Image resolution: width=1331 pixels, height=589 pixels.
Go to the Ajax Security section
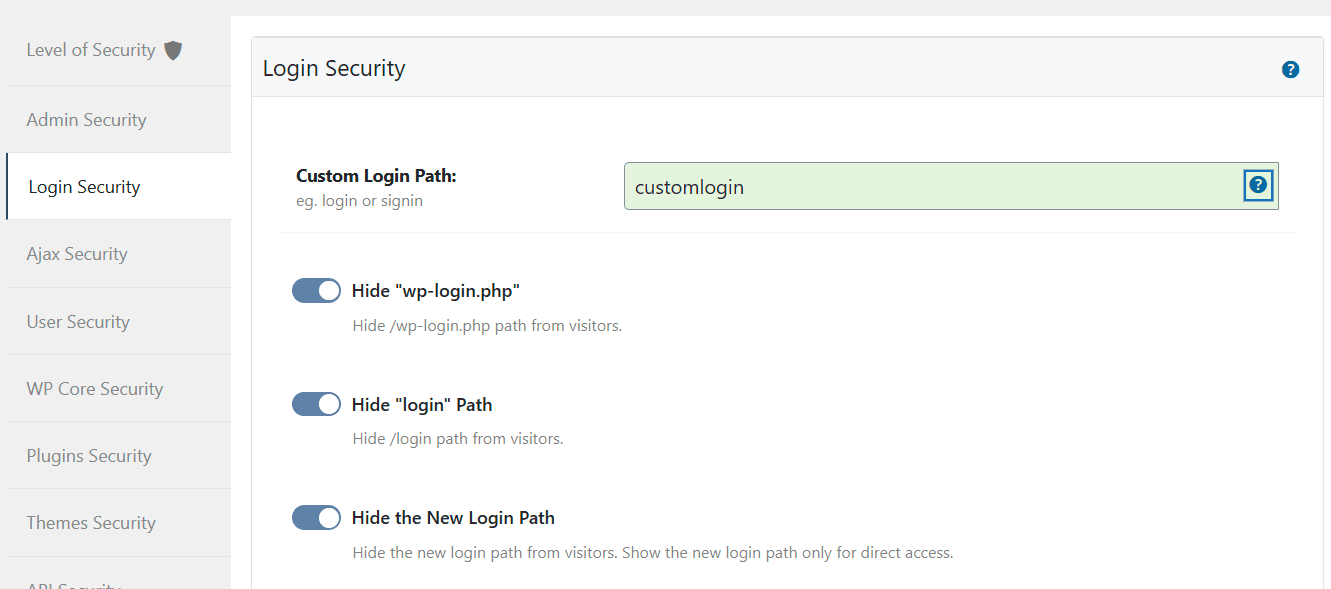(77, 254)
